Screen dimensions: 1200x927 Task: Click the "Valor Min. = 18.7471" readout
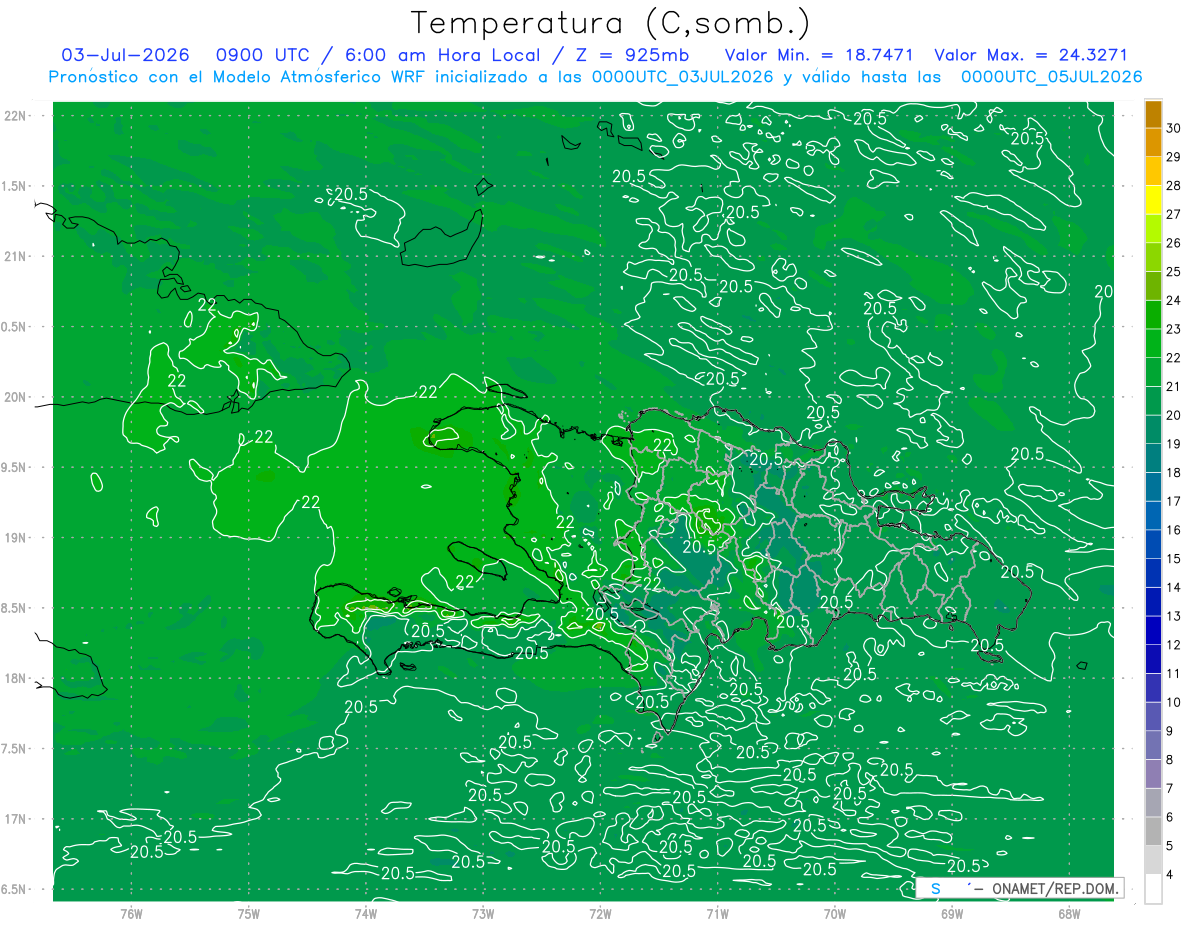pos(817,55)
